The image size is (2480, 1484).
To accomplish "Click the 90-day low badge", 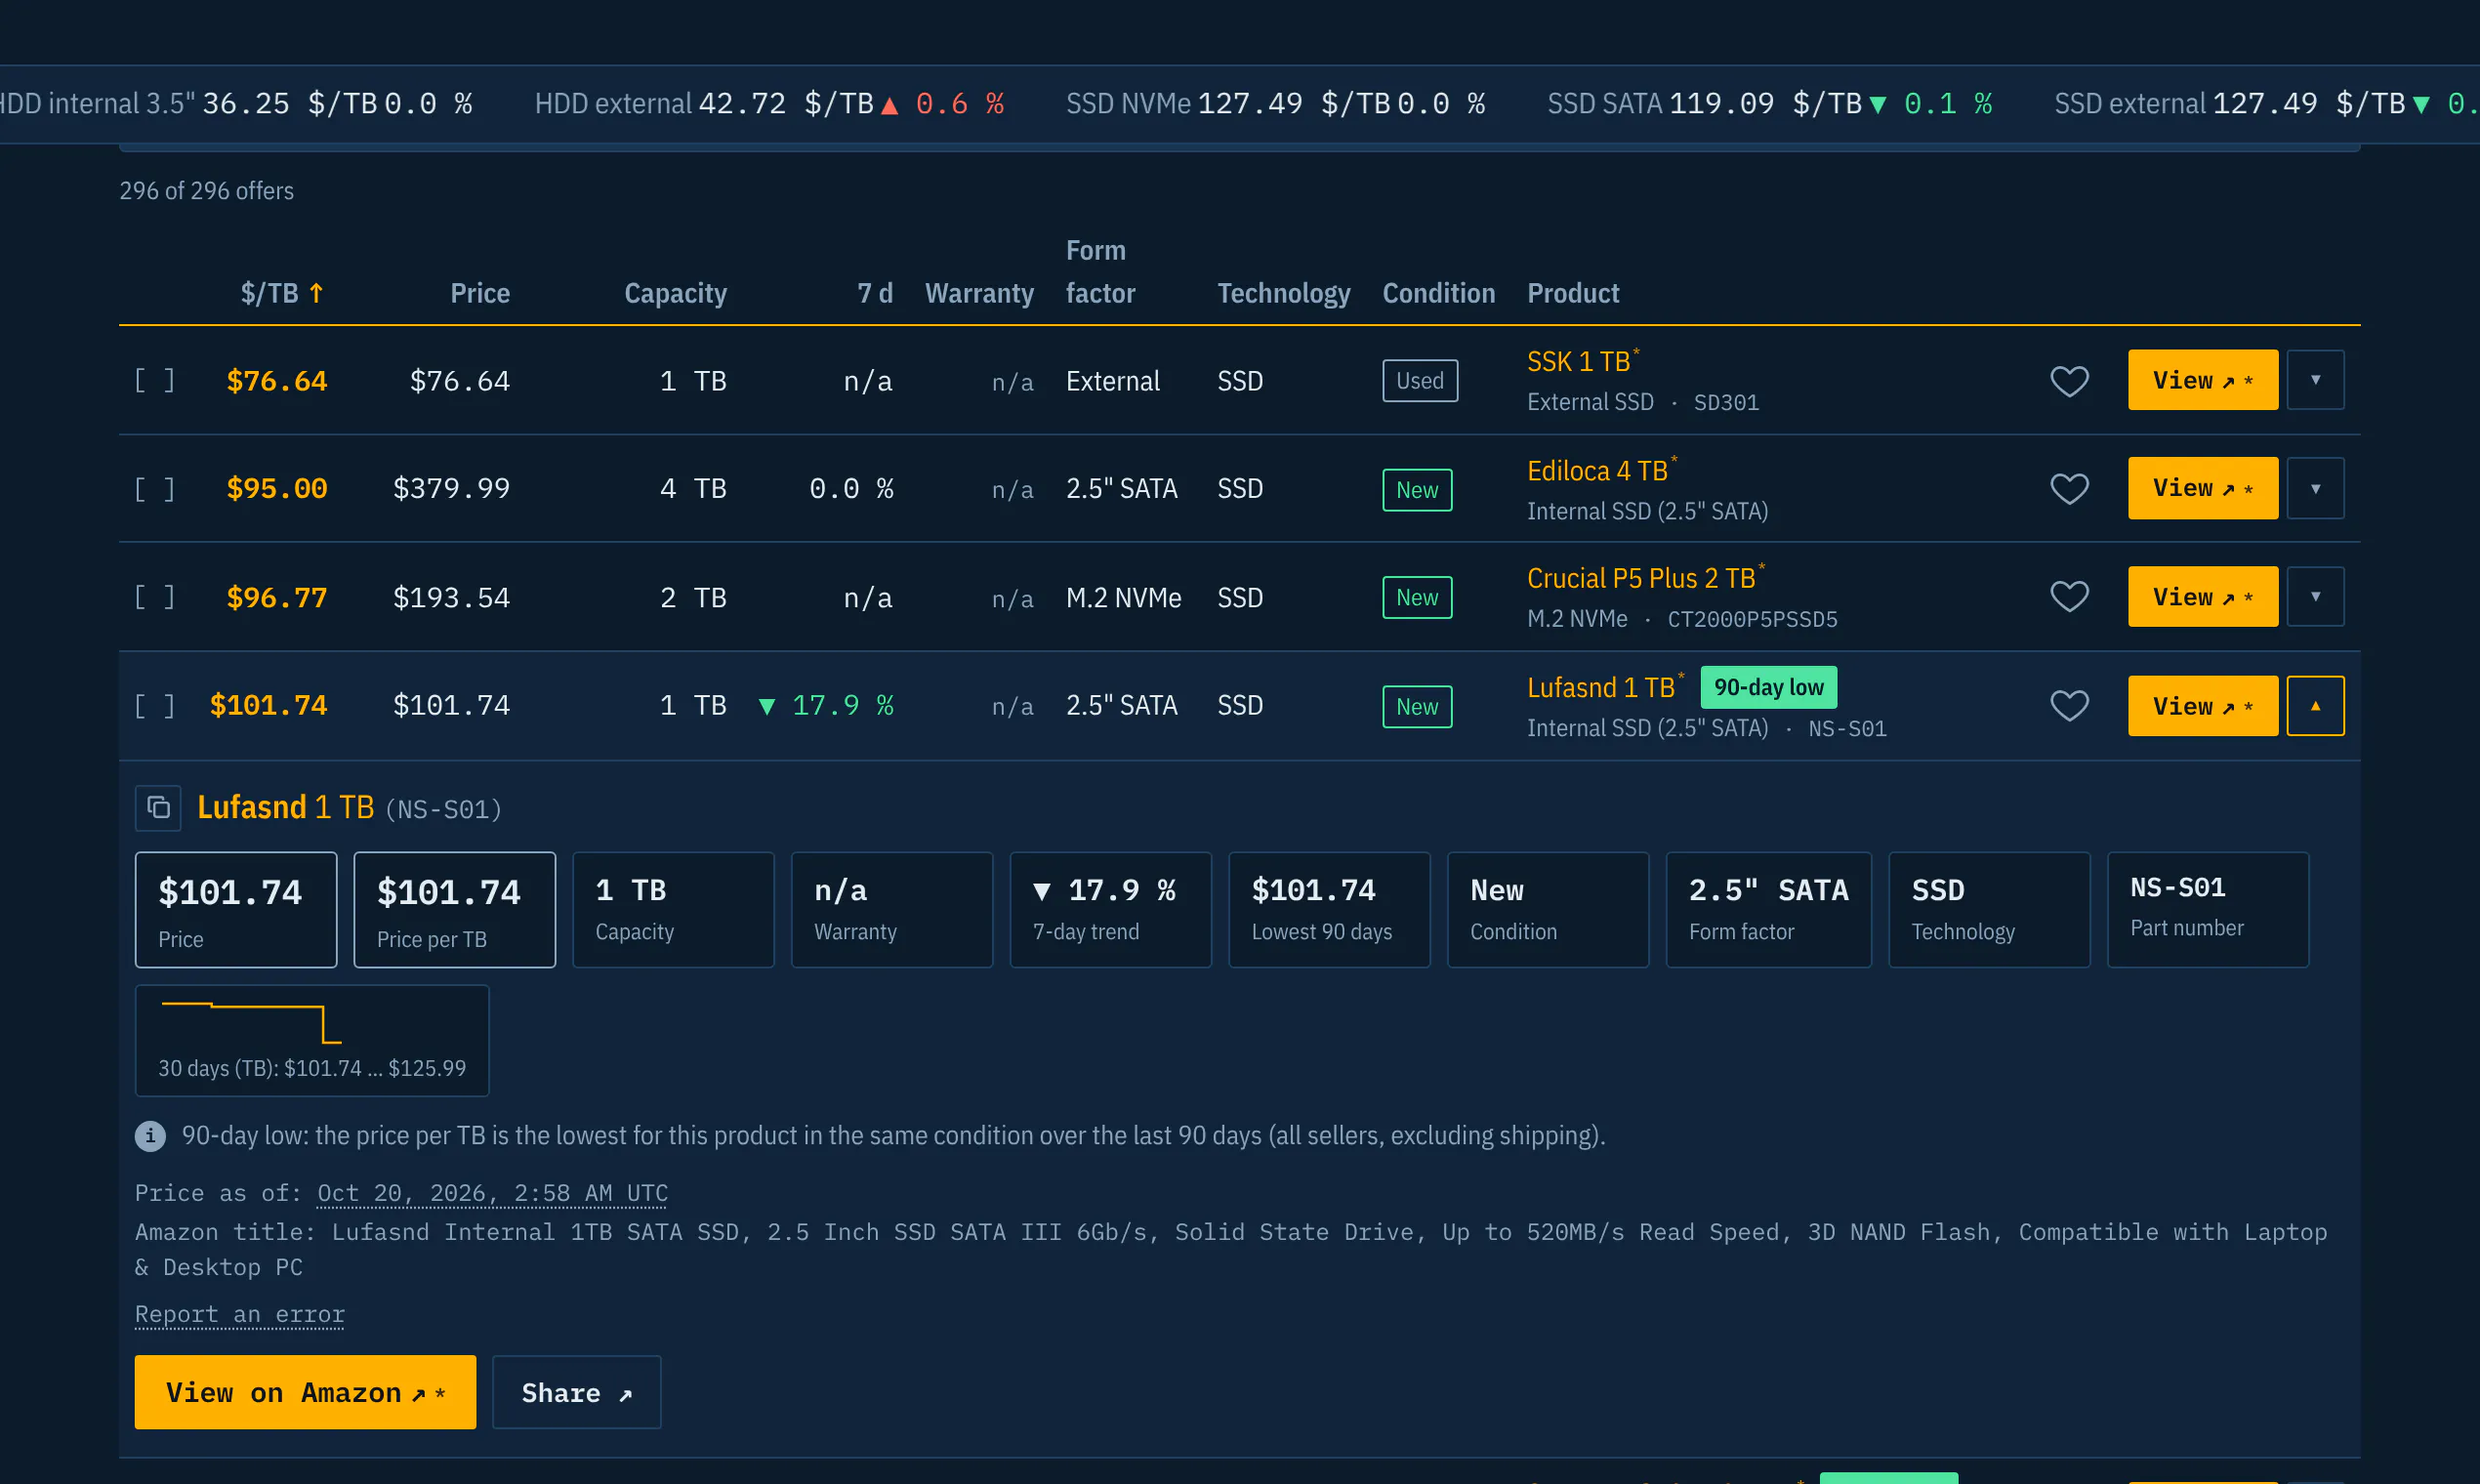I will pos(1768,687).
